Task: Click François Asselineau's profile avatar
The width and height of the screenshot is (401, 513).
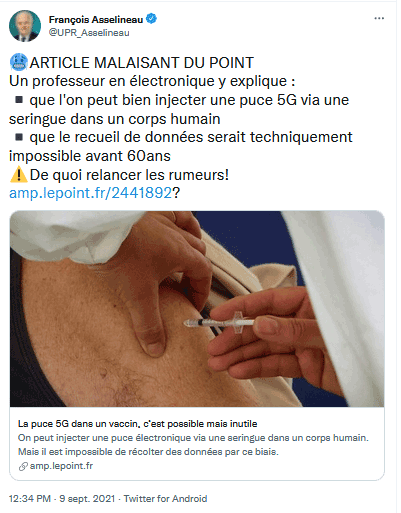Action: point(25,26)
